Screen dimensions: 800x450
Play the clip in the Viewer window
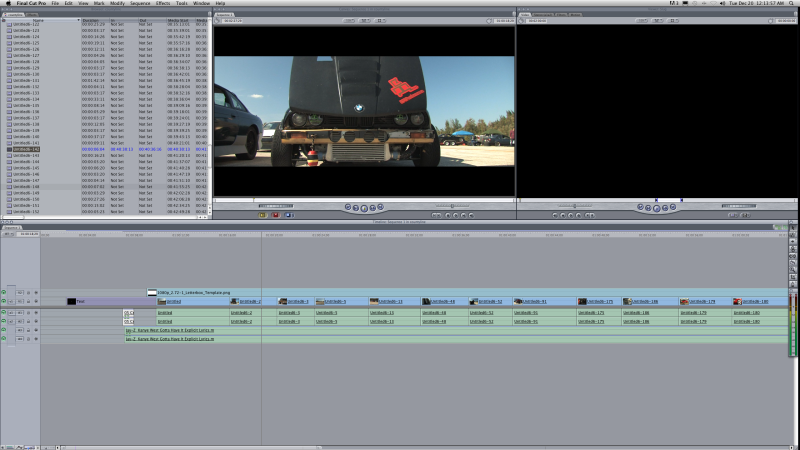(657, 208)
